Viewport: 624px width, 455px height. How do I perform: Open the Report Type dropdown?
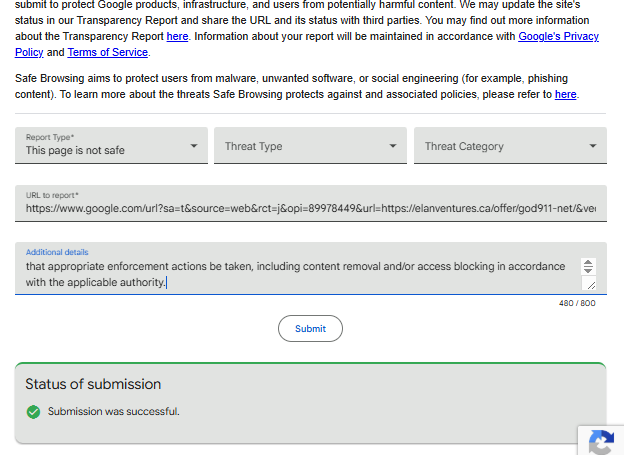pyautogui.click(x=111, y=145)
